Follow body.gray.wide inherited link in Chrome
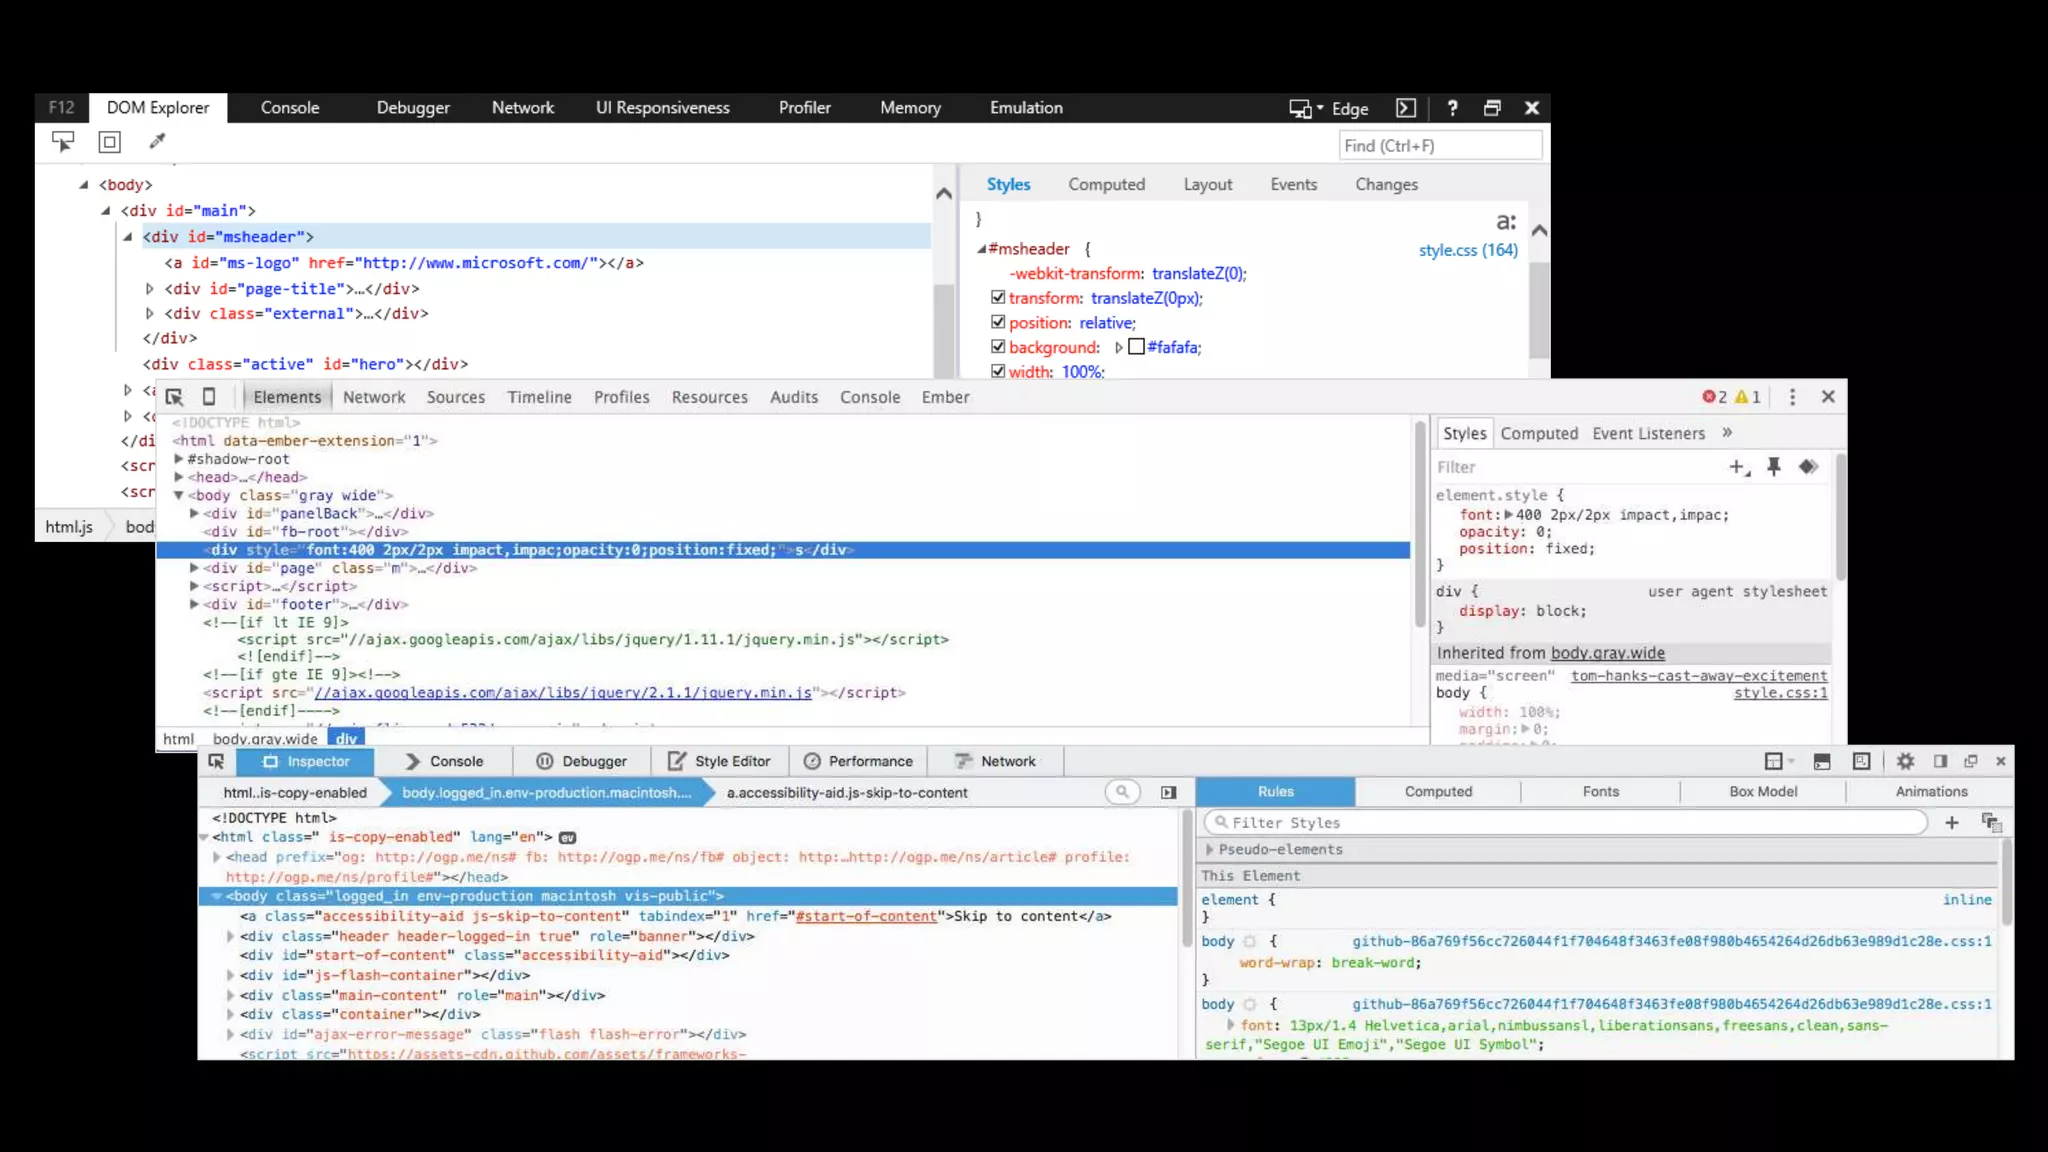The image size is (2048, 1152). [1607, 653]
